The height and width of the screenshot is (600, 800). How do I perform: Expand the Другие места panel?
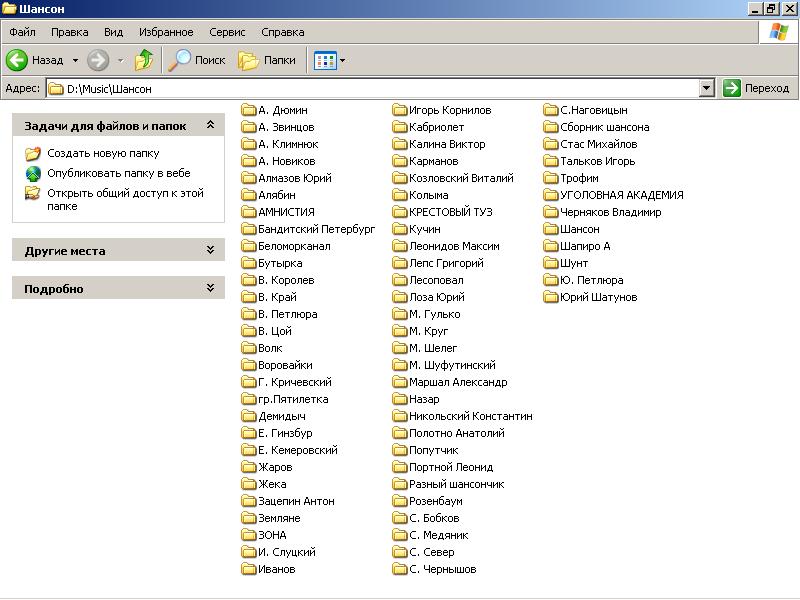(x=210, y=250)
